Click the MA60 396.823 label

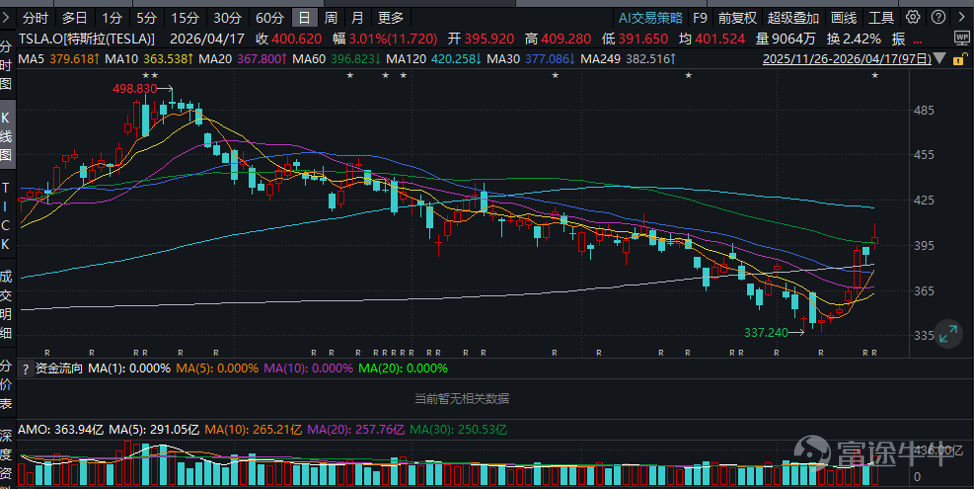click(x=337, y=60)
